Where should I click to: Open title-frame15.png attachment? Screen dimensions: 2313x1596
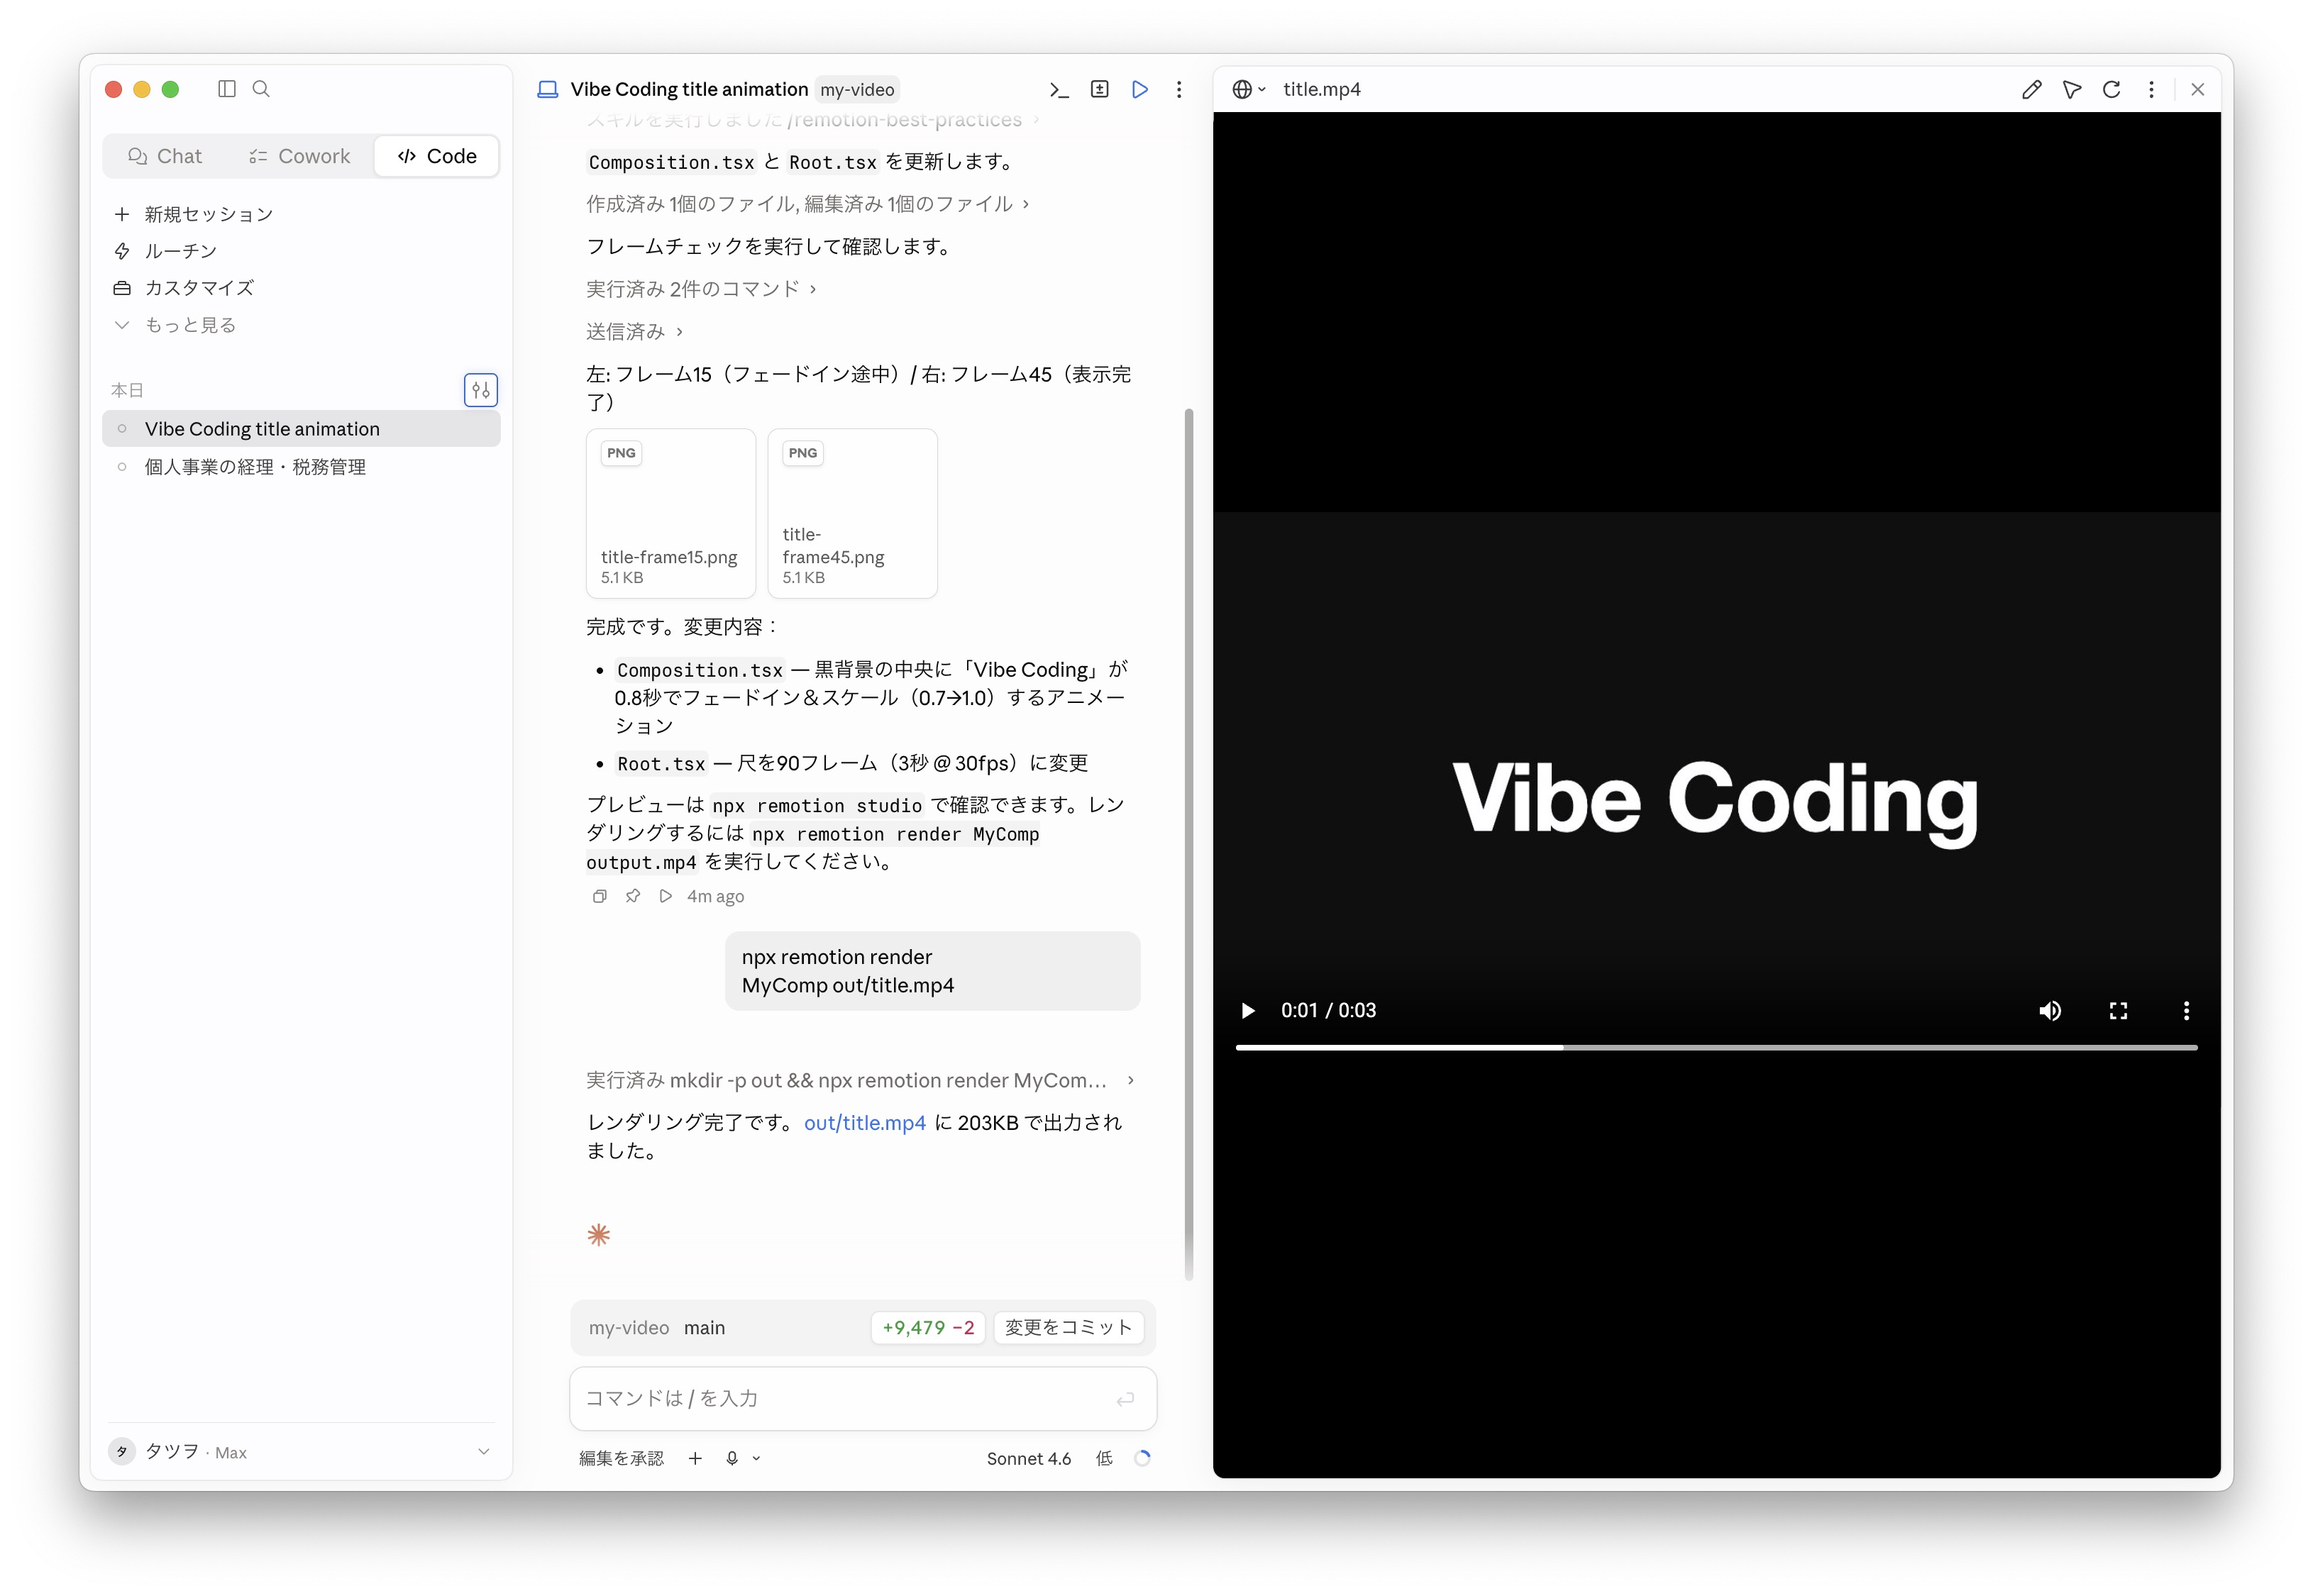coord(671,514)
